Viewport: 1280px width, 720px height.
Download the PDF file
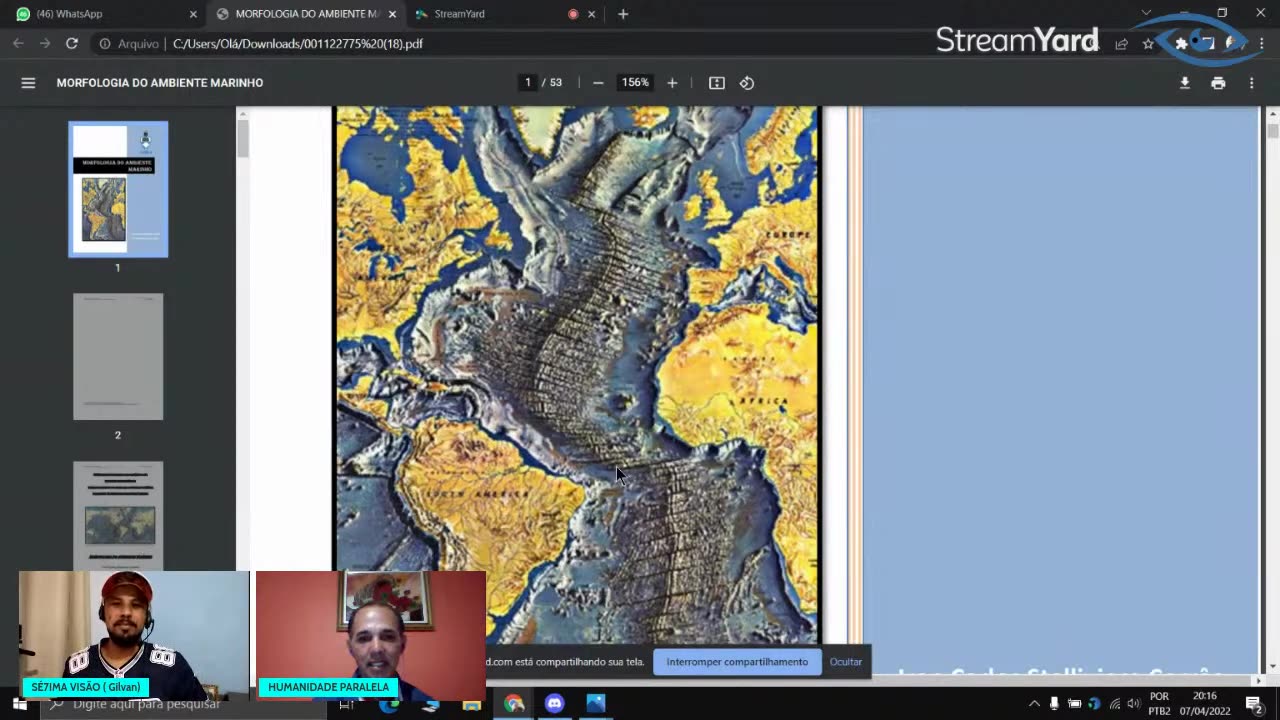coord(1185,83)
